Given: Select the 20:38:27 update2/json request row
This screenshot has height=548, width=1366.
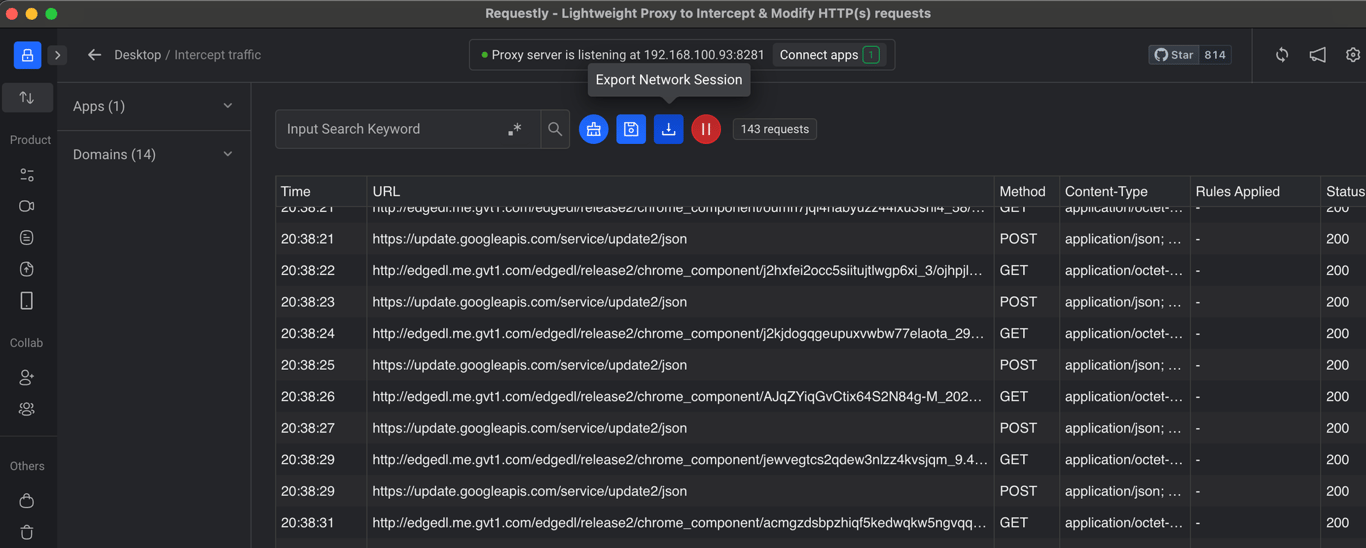Looking at the screenshot, I should (821, 428).
